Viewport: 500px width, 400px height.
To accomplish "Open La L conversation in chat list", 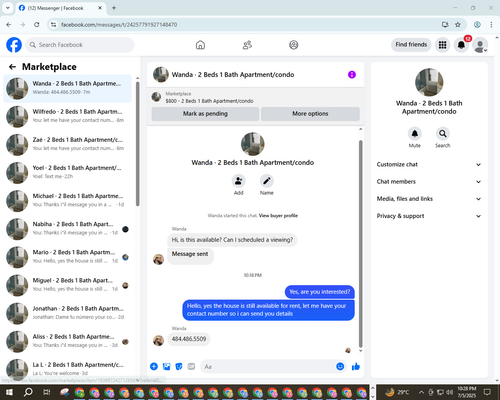I will tap(67, 369).
